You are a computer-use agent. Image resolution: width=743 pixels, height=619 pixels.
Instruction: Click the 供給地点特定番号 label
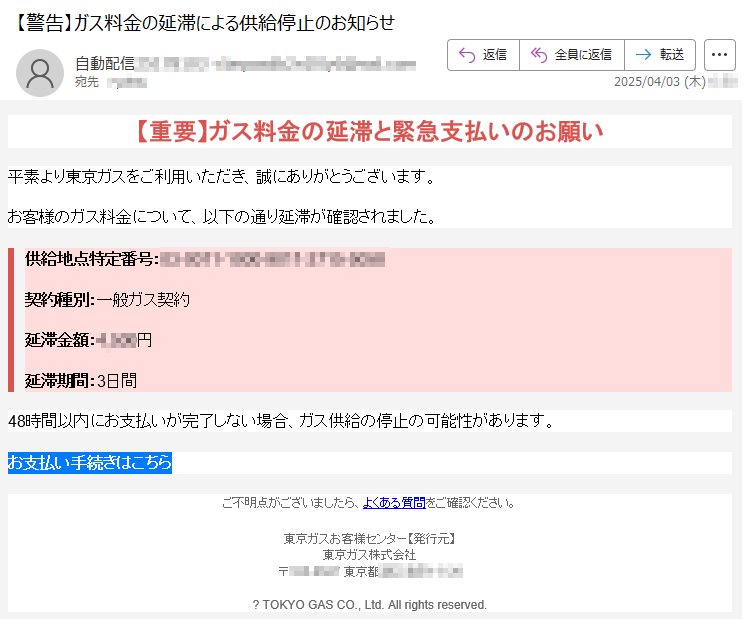tap(91, 259)
